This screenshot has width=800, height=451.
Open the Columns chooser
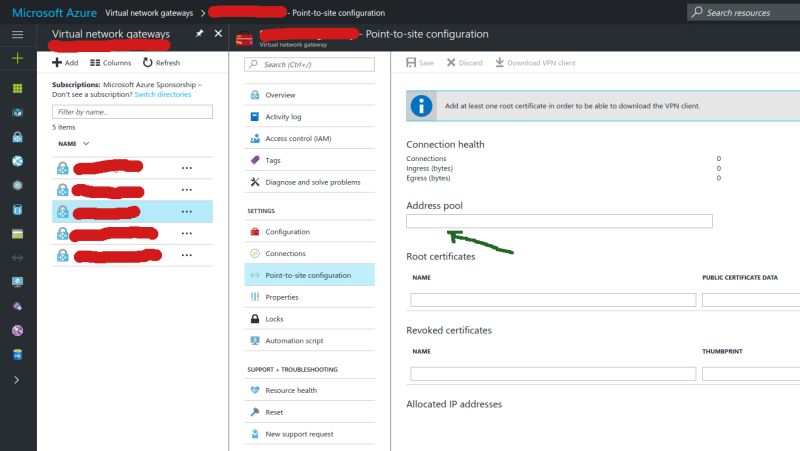(111, 63)
